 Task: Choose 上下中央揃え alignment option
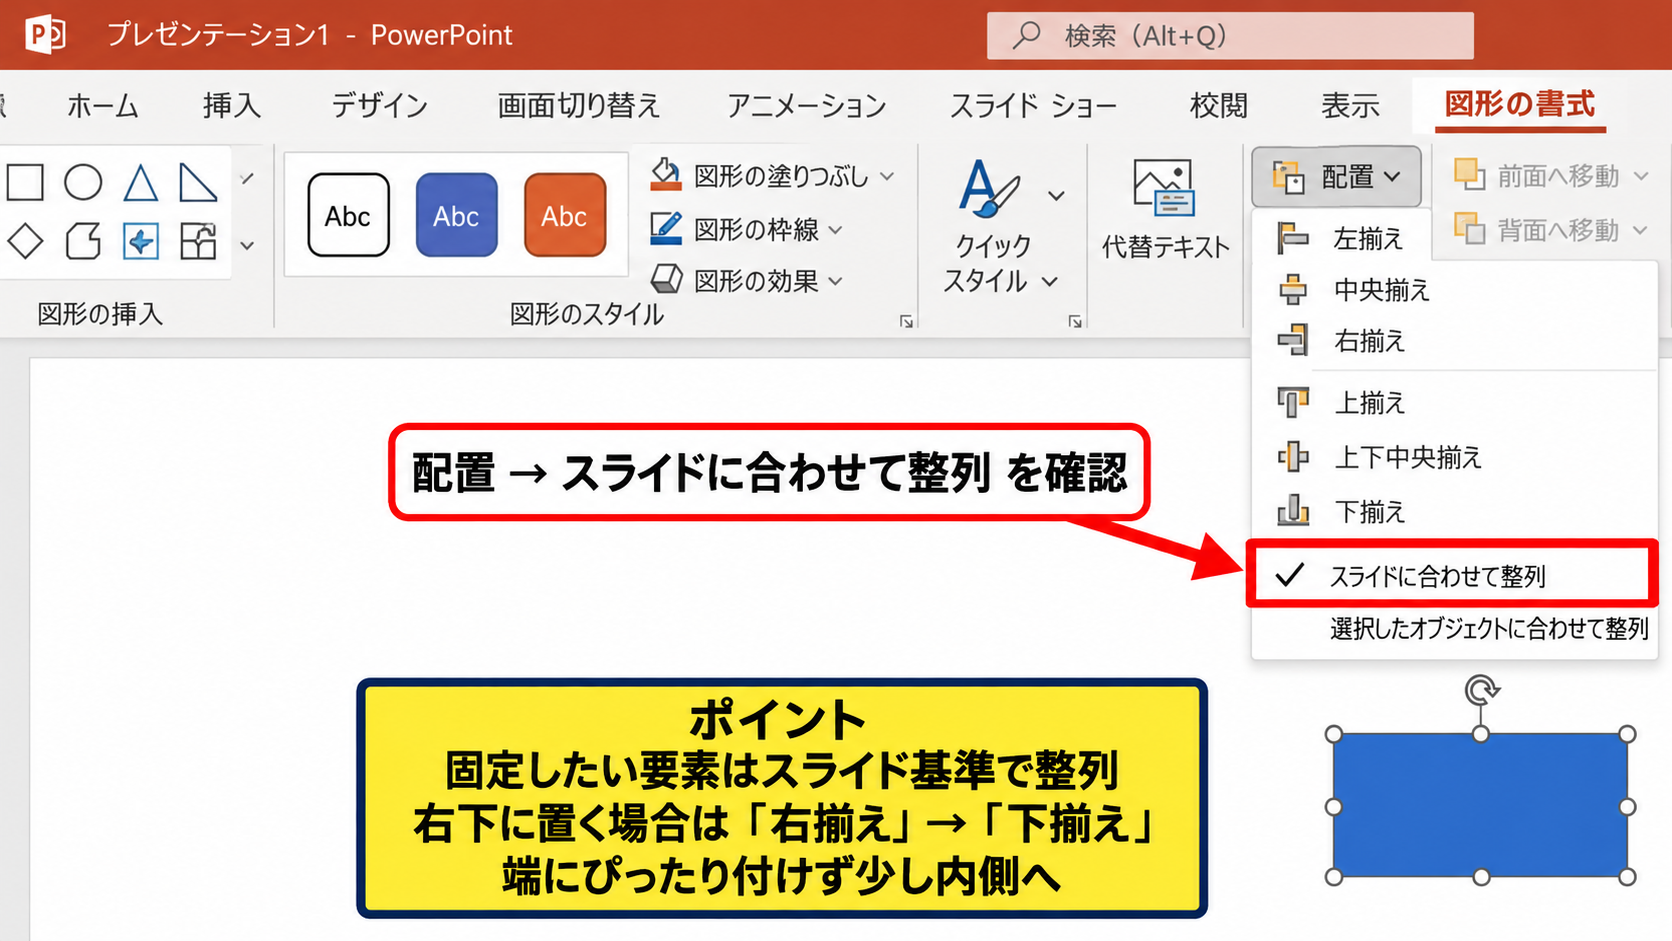(x=1454, y=457)
